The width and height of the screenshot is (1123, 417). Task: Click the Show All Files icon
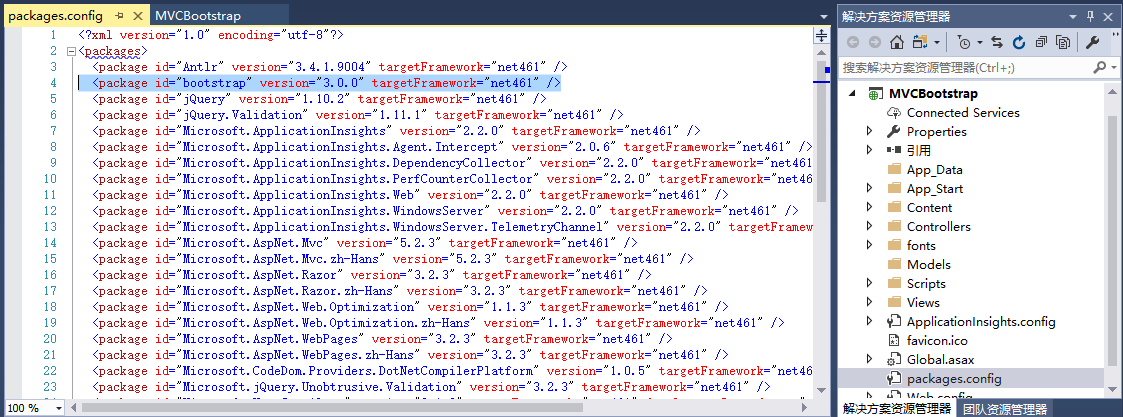click(1062, 42)
